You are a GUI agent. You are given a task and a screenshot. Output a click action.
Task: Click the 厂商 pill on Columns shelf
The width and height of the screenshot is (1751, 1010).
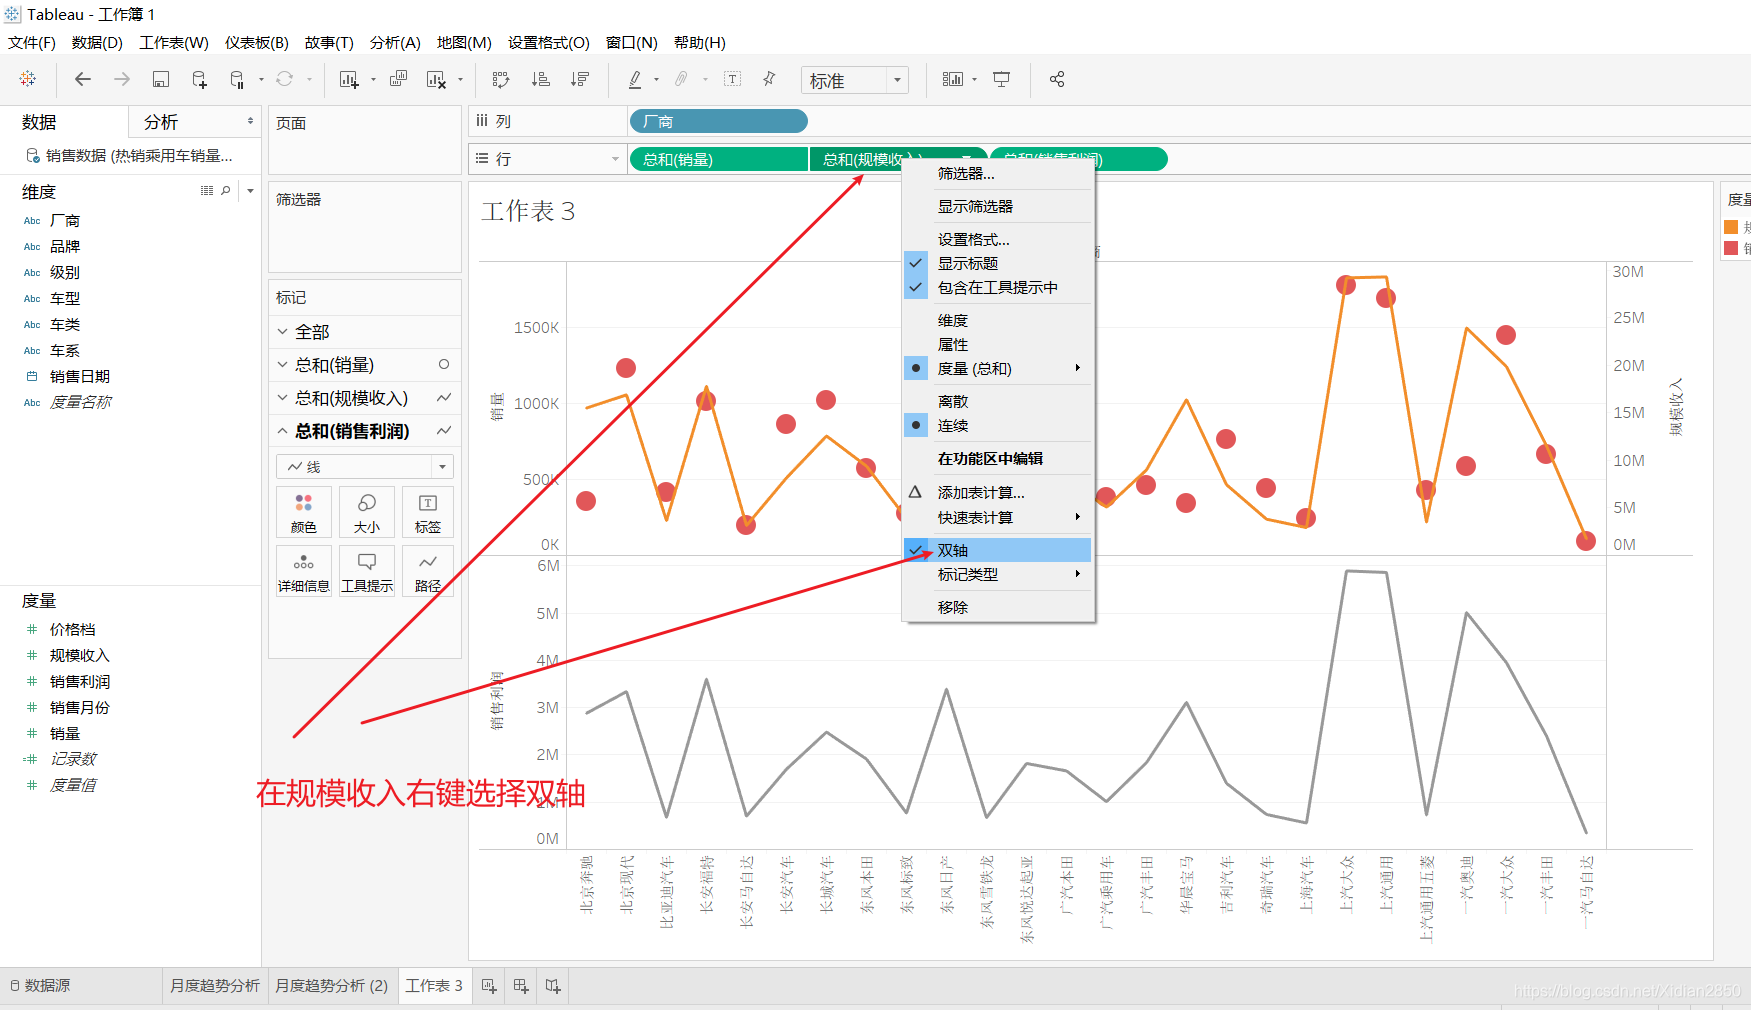pyautogui.click(x=718, y=121)
